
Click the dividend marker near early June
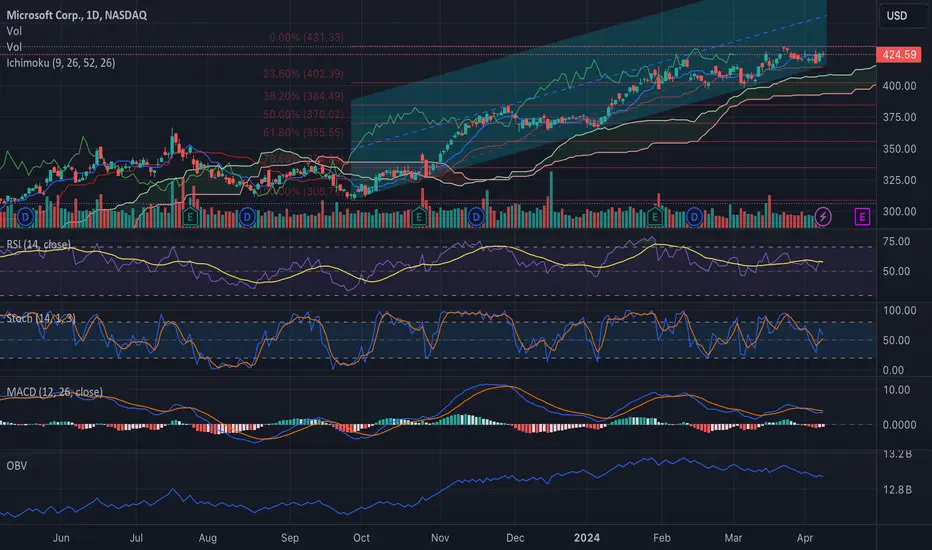coord(25,217)
